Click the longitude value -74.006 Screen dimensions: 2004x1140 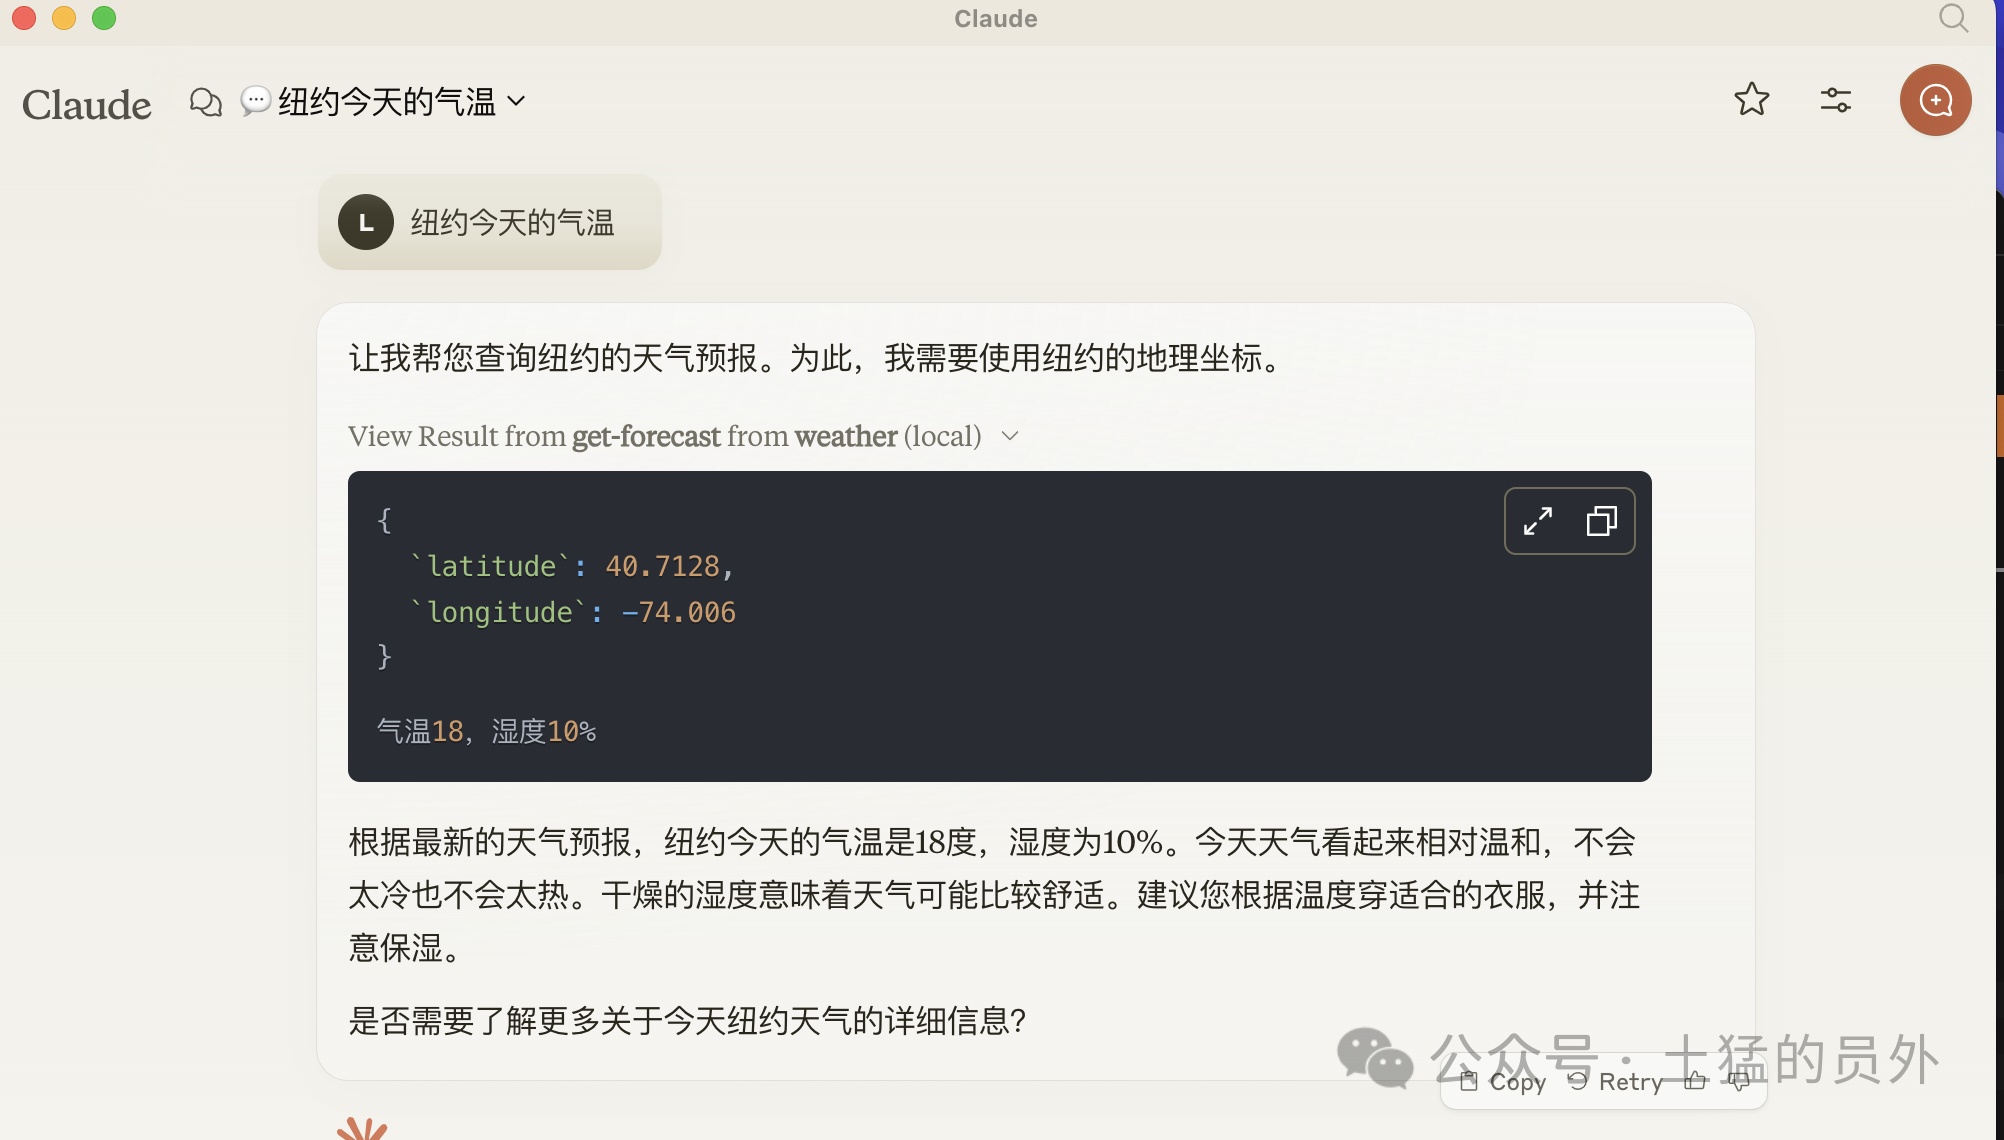[x=679, y=612]
